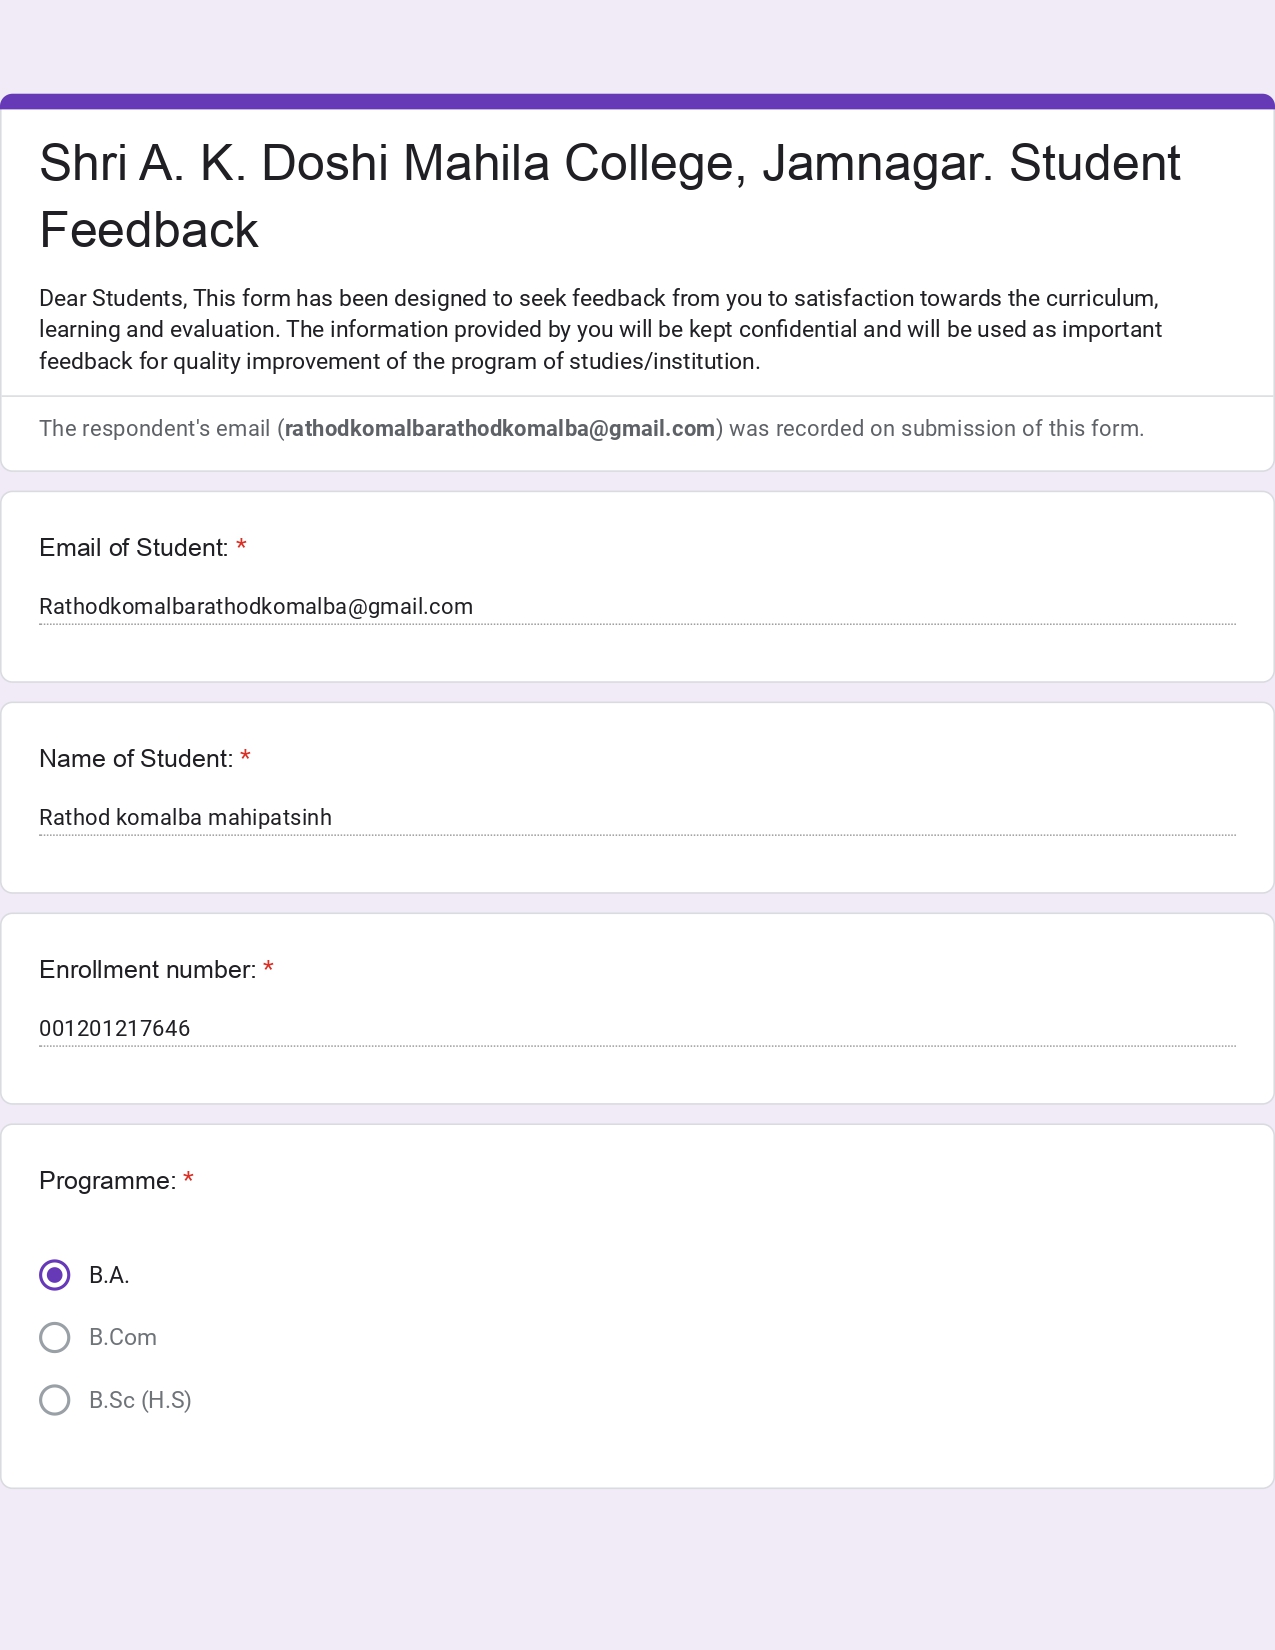1275x1650 pixels.
Task: Select the B.A. programme radio button
Action: [x=55, y=1275]
